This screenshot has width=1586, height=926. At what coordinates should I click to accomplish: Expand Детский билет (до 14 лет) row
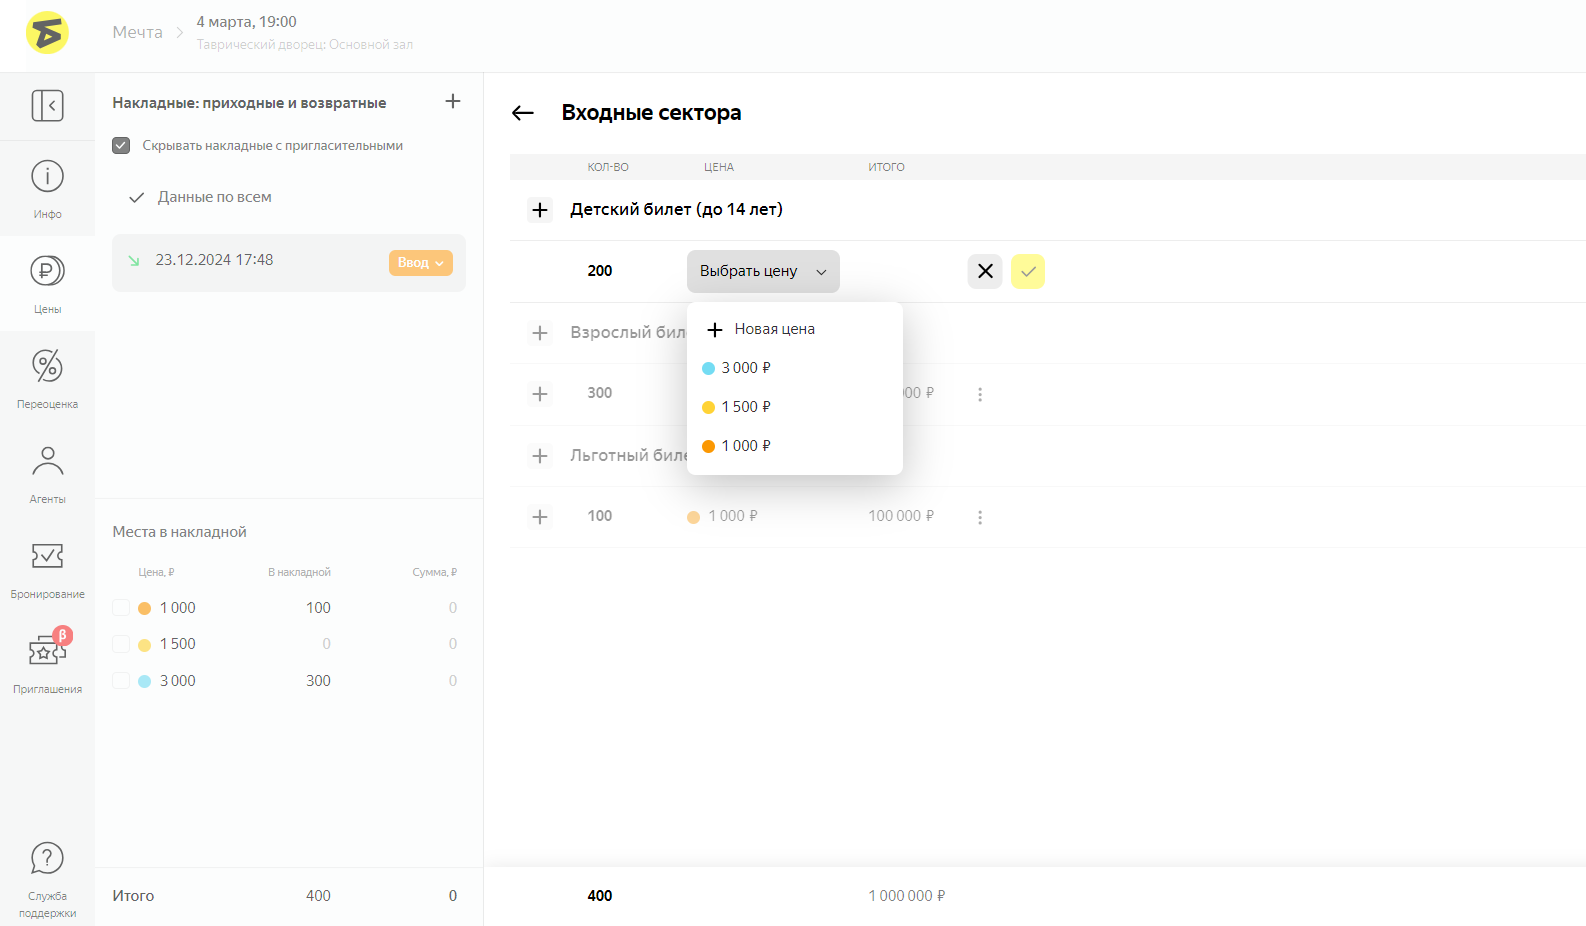(x=540, y=210)
